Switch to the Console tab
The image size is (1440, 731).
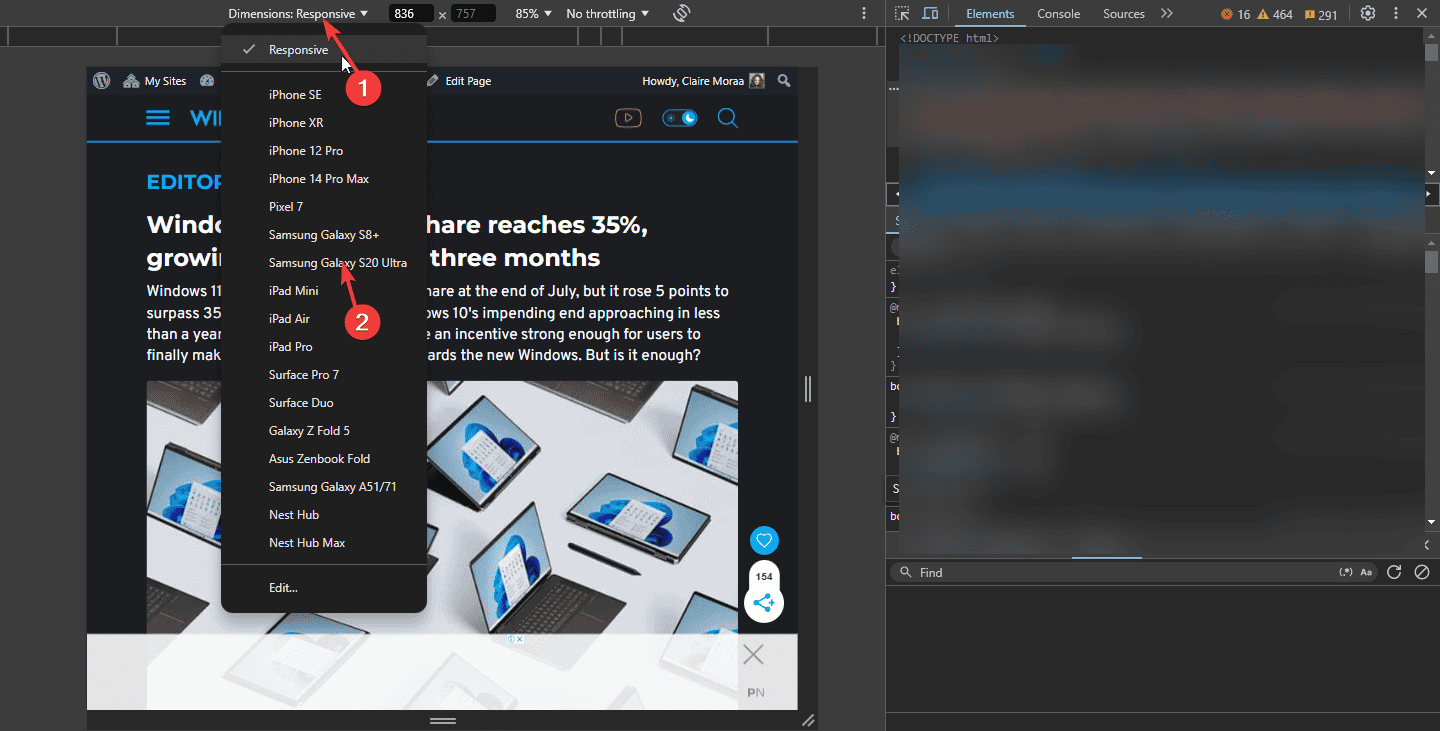[x=1058, y=14]
